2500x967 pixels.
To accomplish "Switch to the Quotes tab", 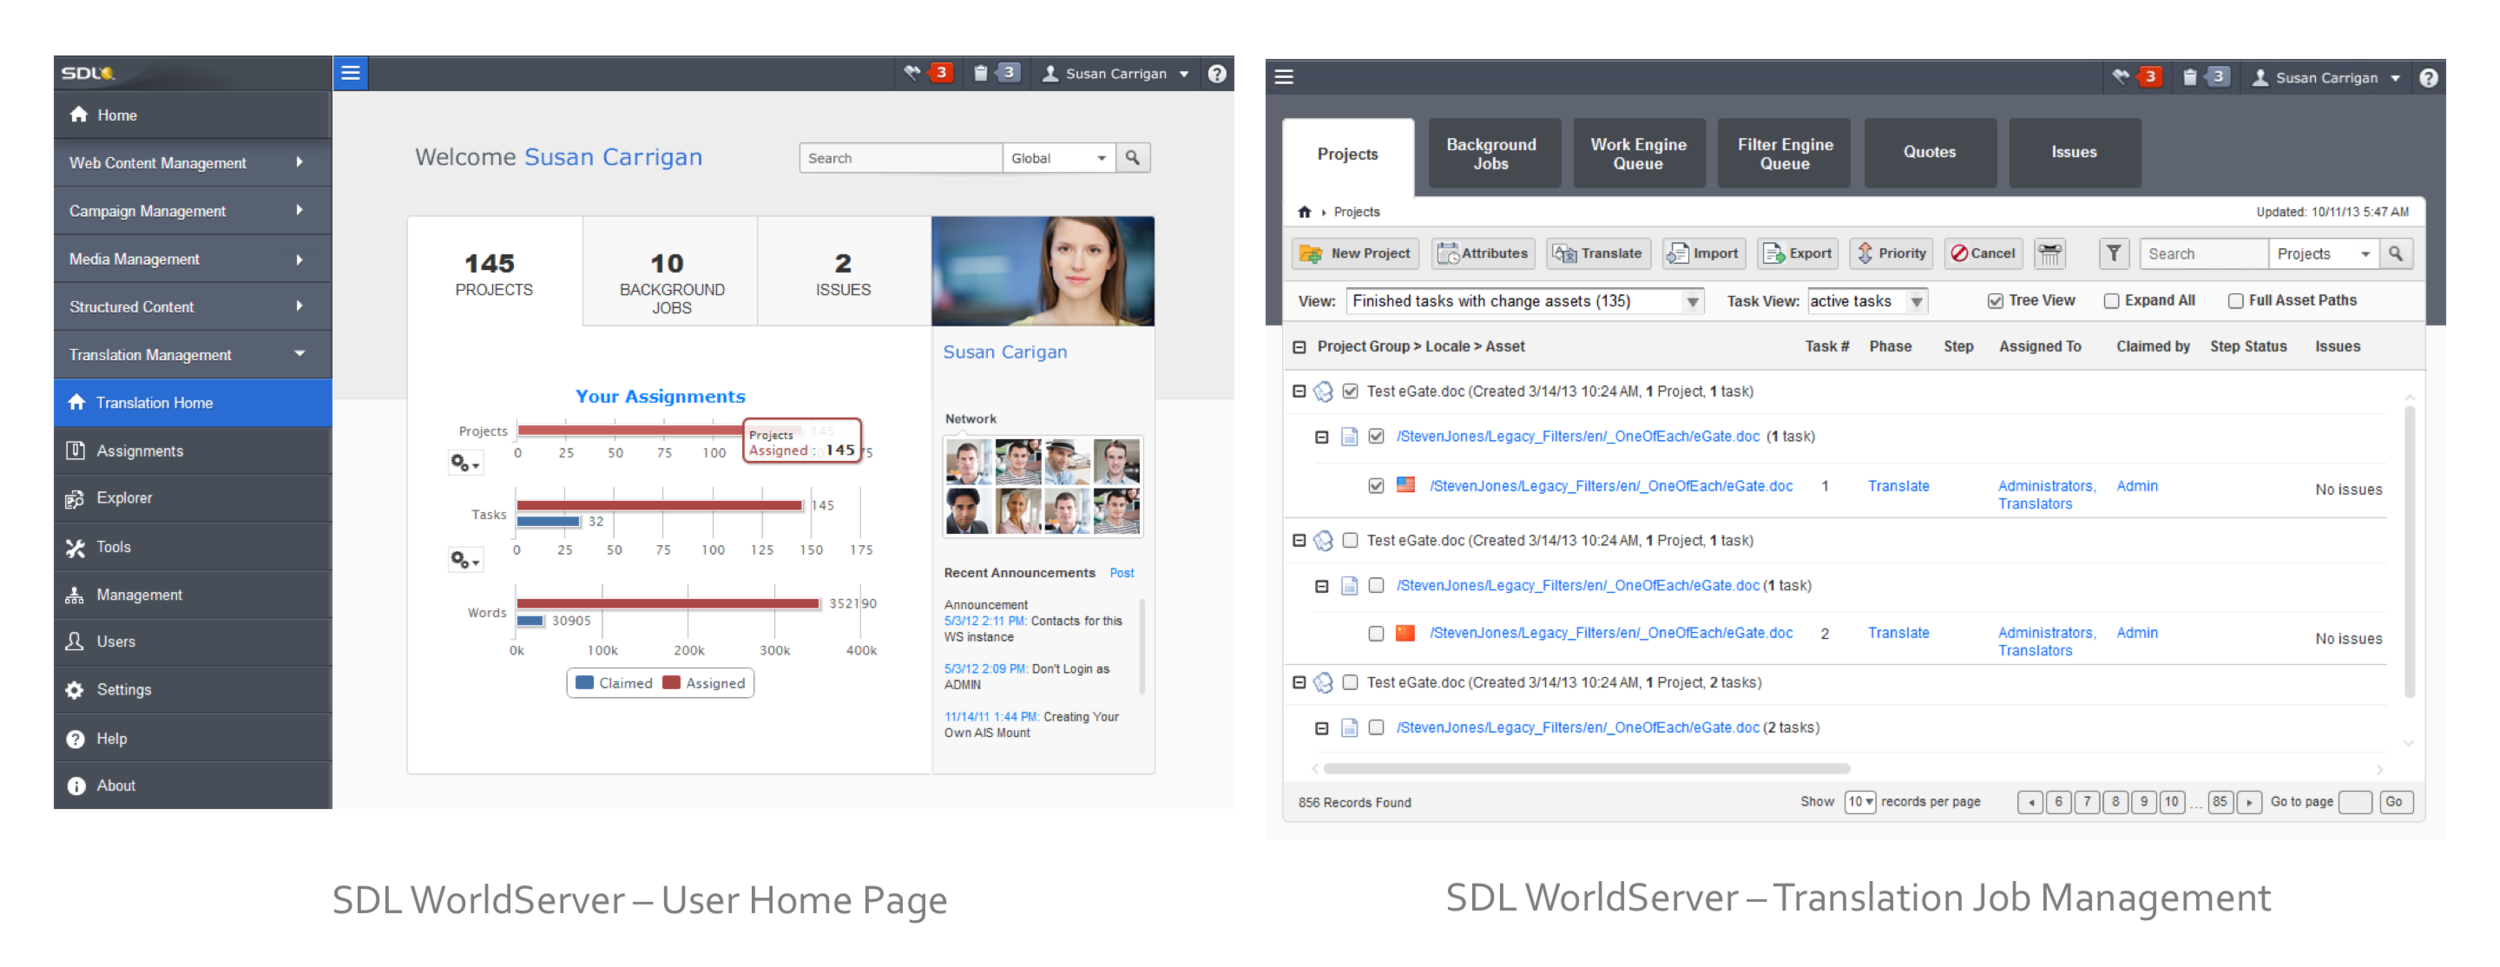I will [1930, 153].
